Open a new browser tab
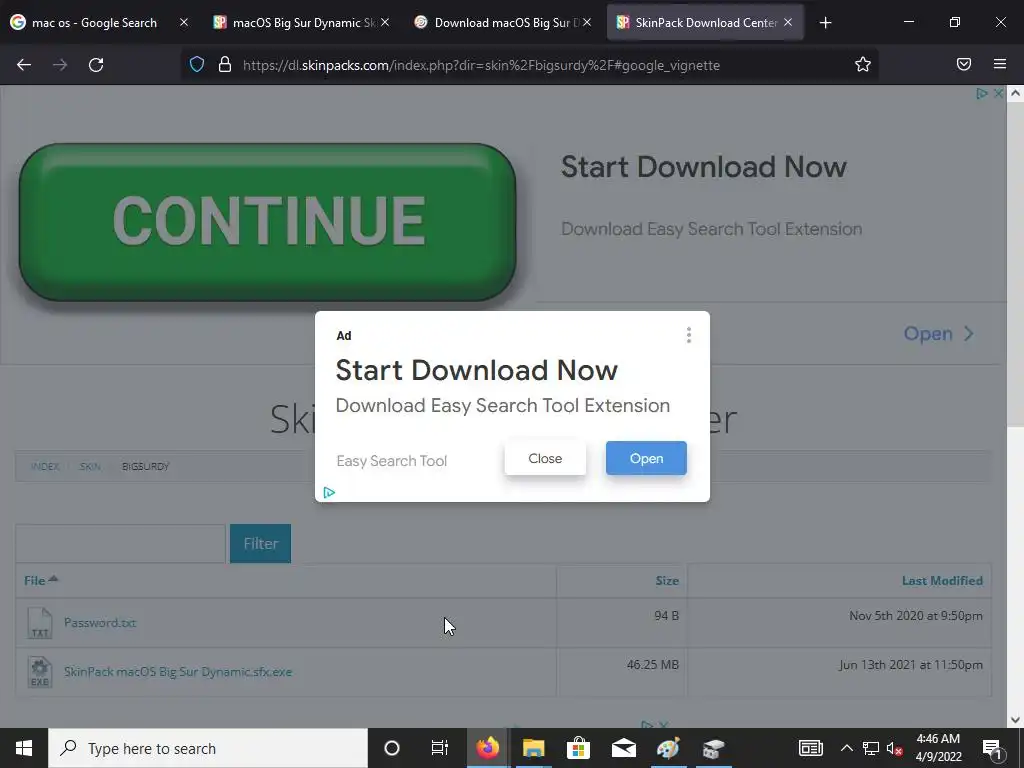 pos(825,23)
